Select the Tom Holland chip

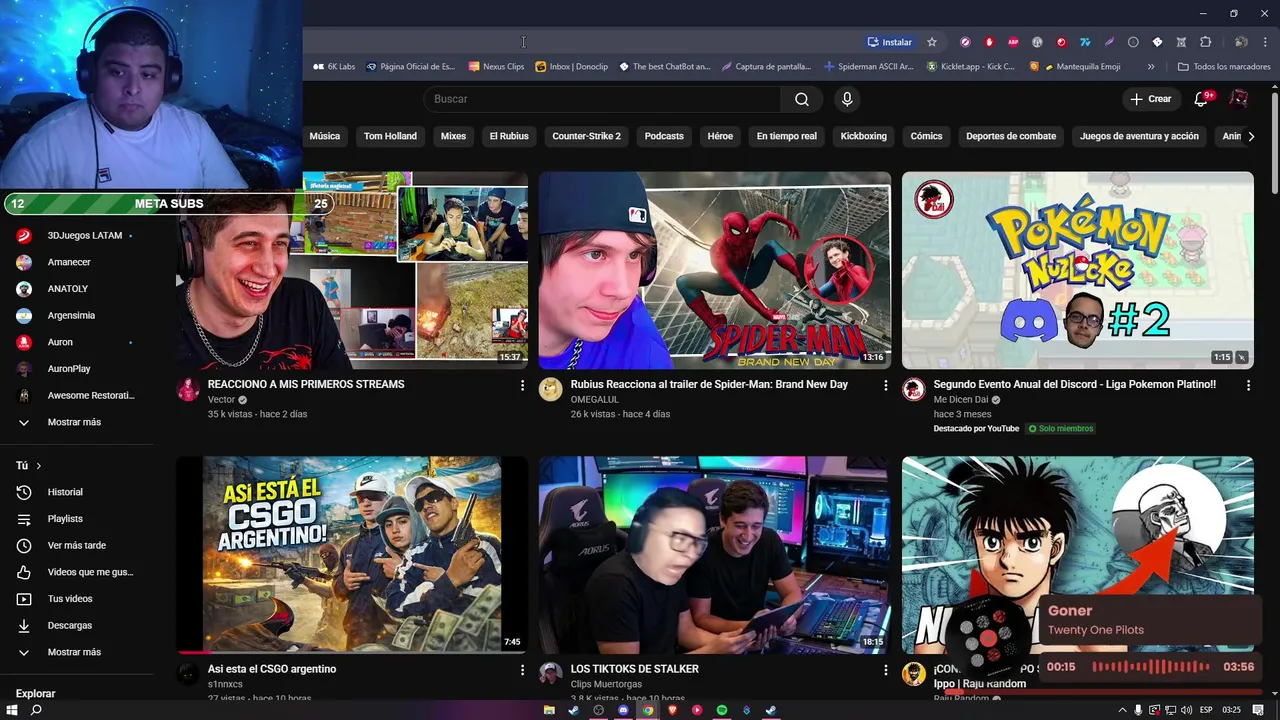pyautogui.click(x=390, y=136)
